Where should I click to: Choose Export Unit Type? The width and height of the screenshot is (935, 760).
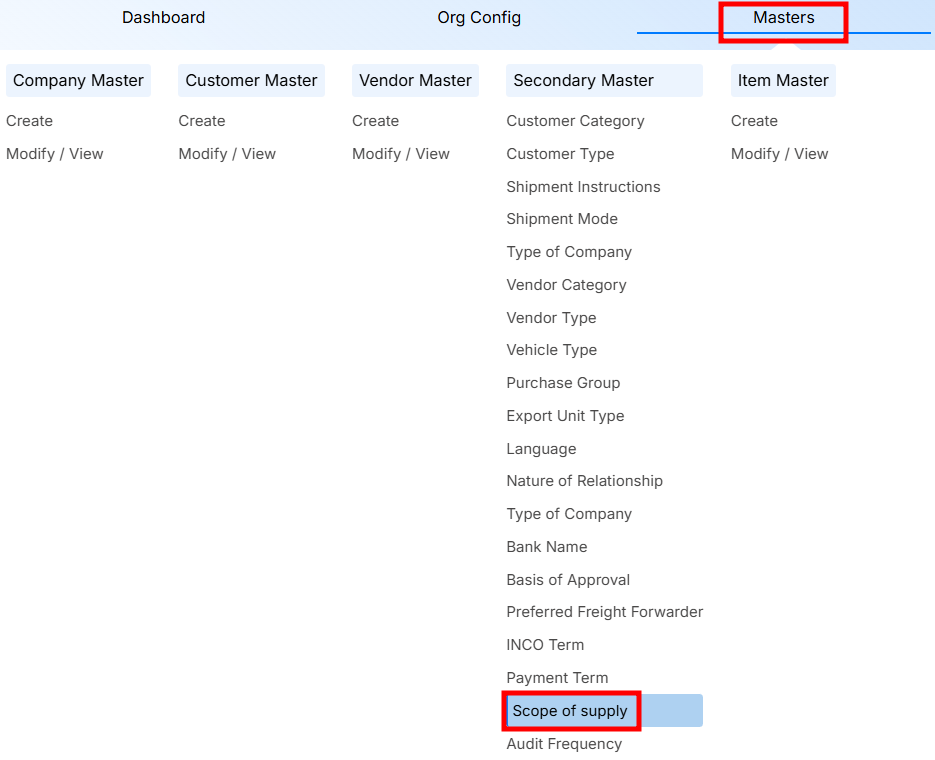[565, 416]
